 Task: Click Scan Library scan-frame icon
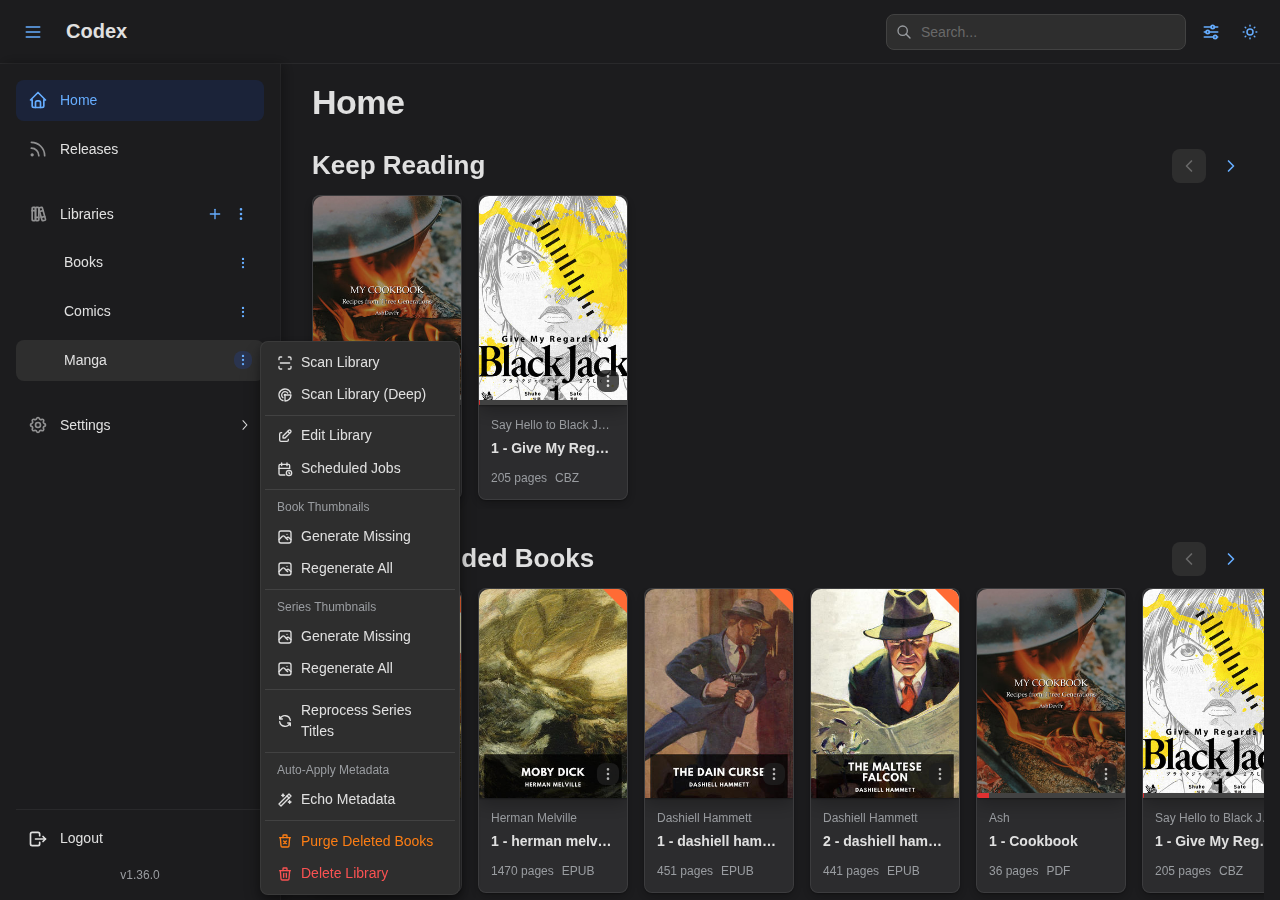click(285, 363)
